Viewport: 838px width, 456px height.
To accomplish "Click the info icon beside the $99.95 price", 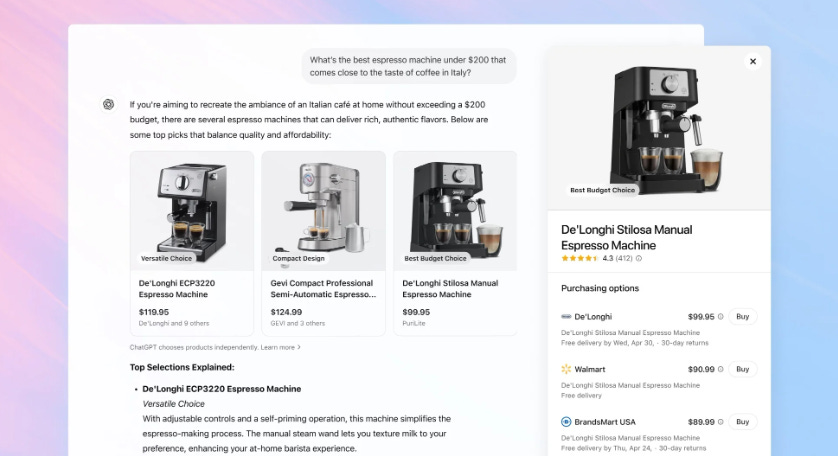I will [720, 316].
